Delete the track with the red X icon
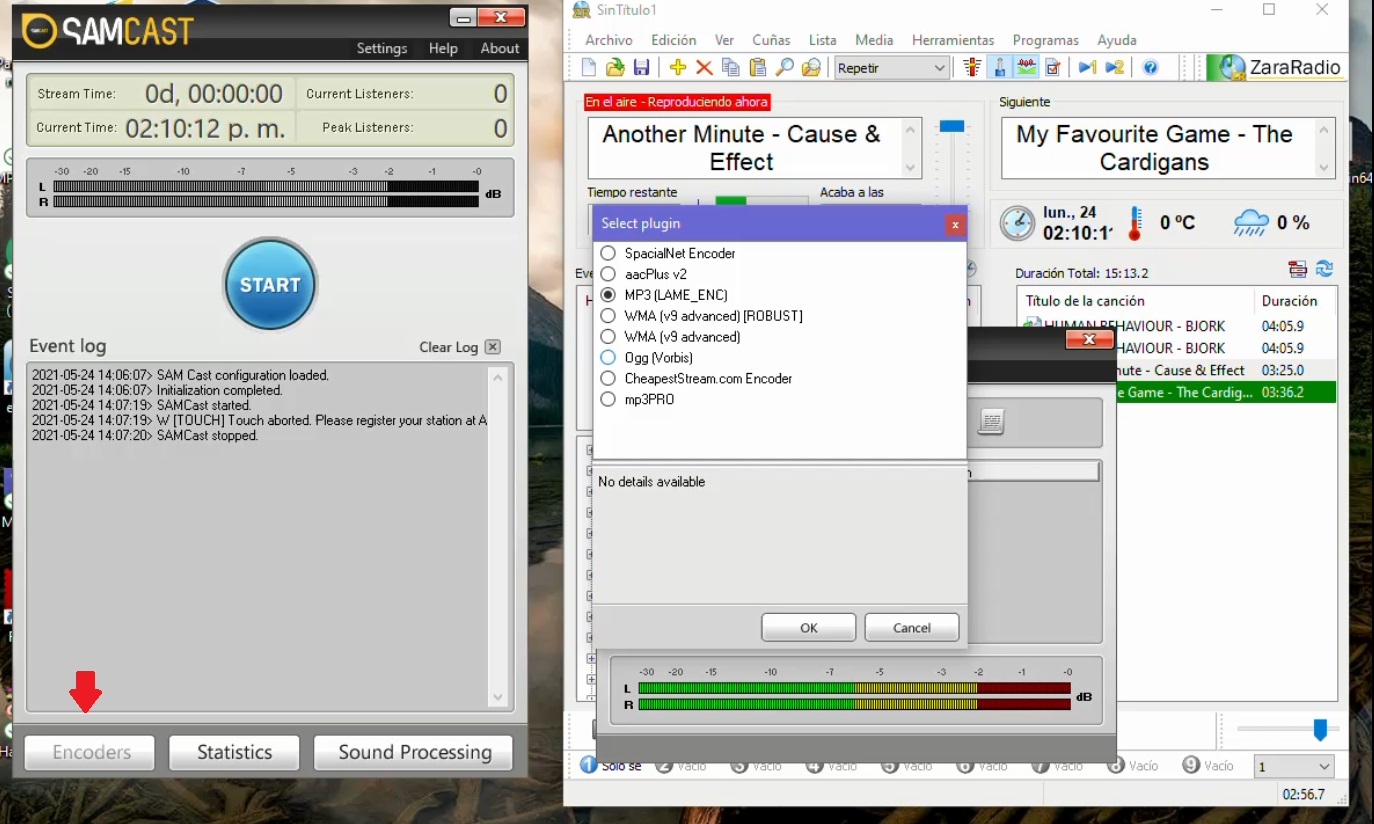1374x824 pixels. pyautogui.click(x=704, y=67)
